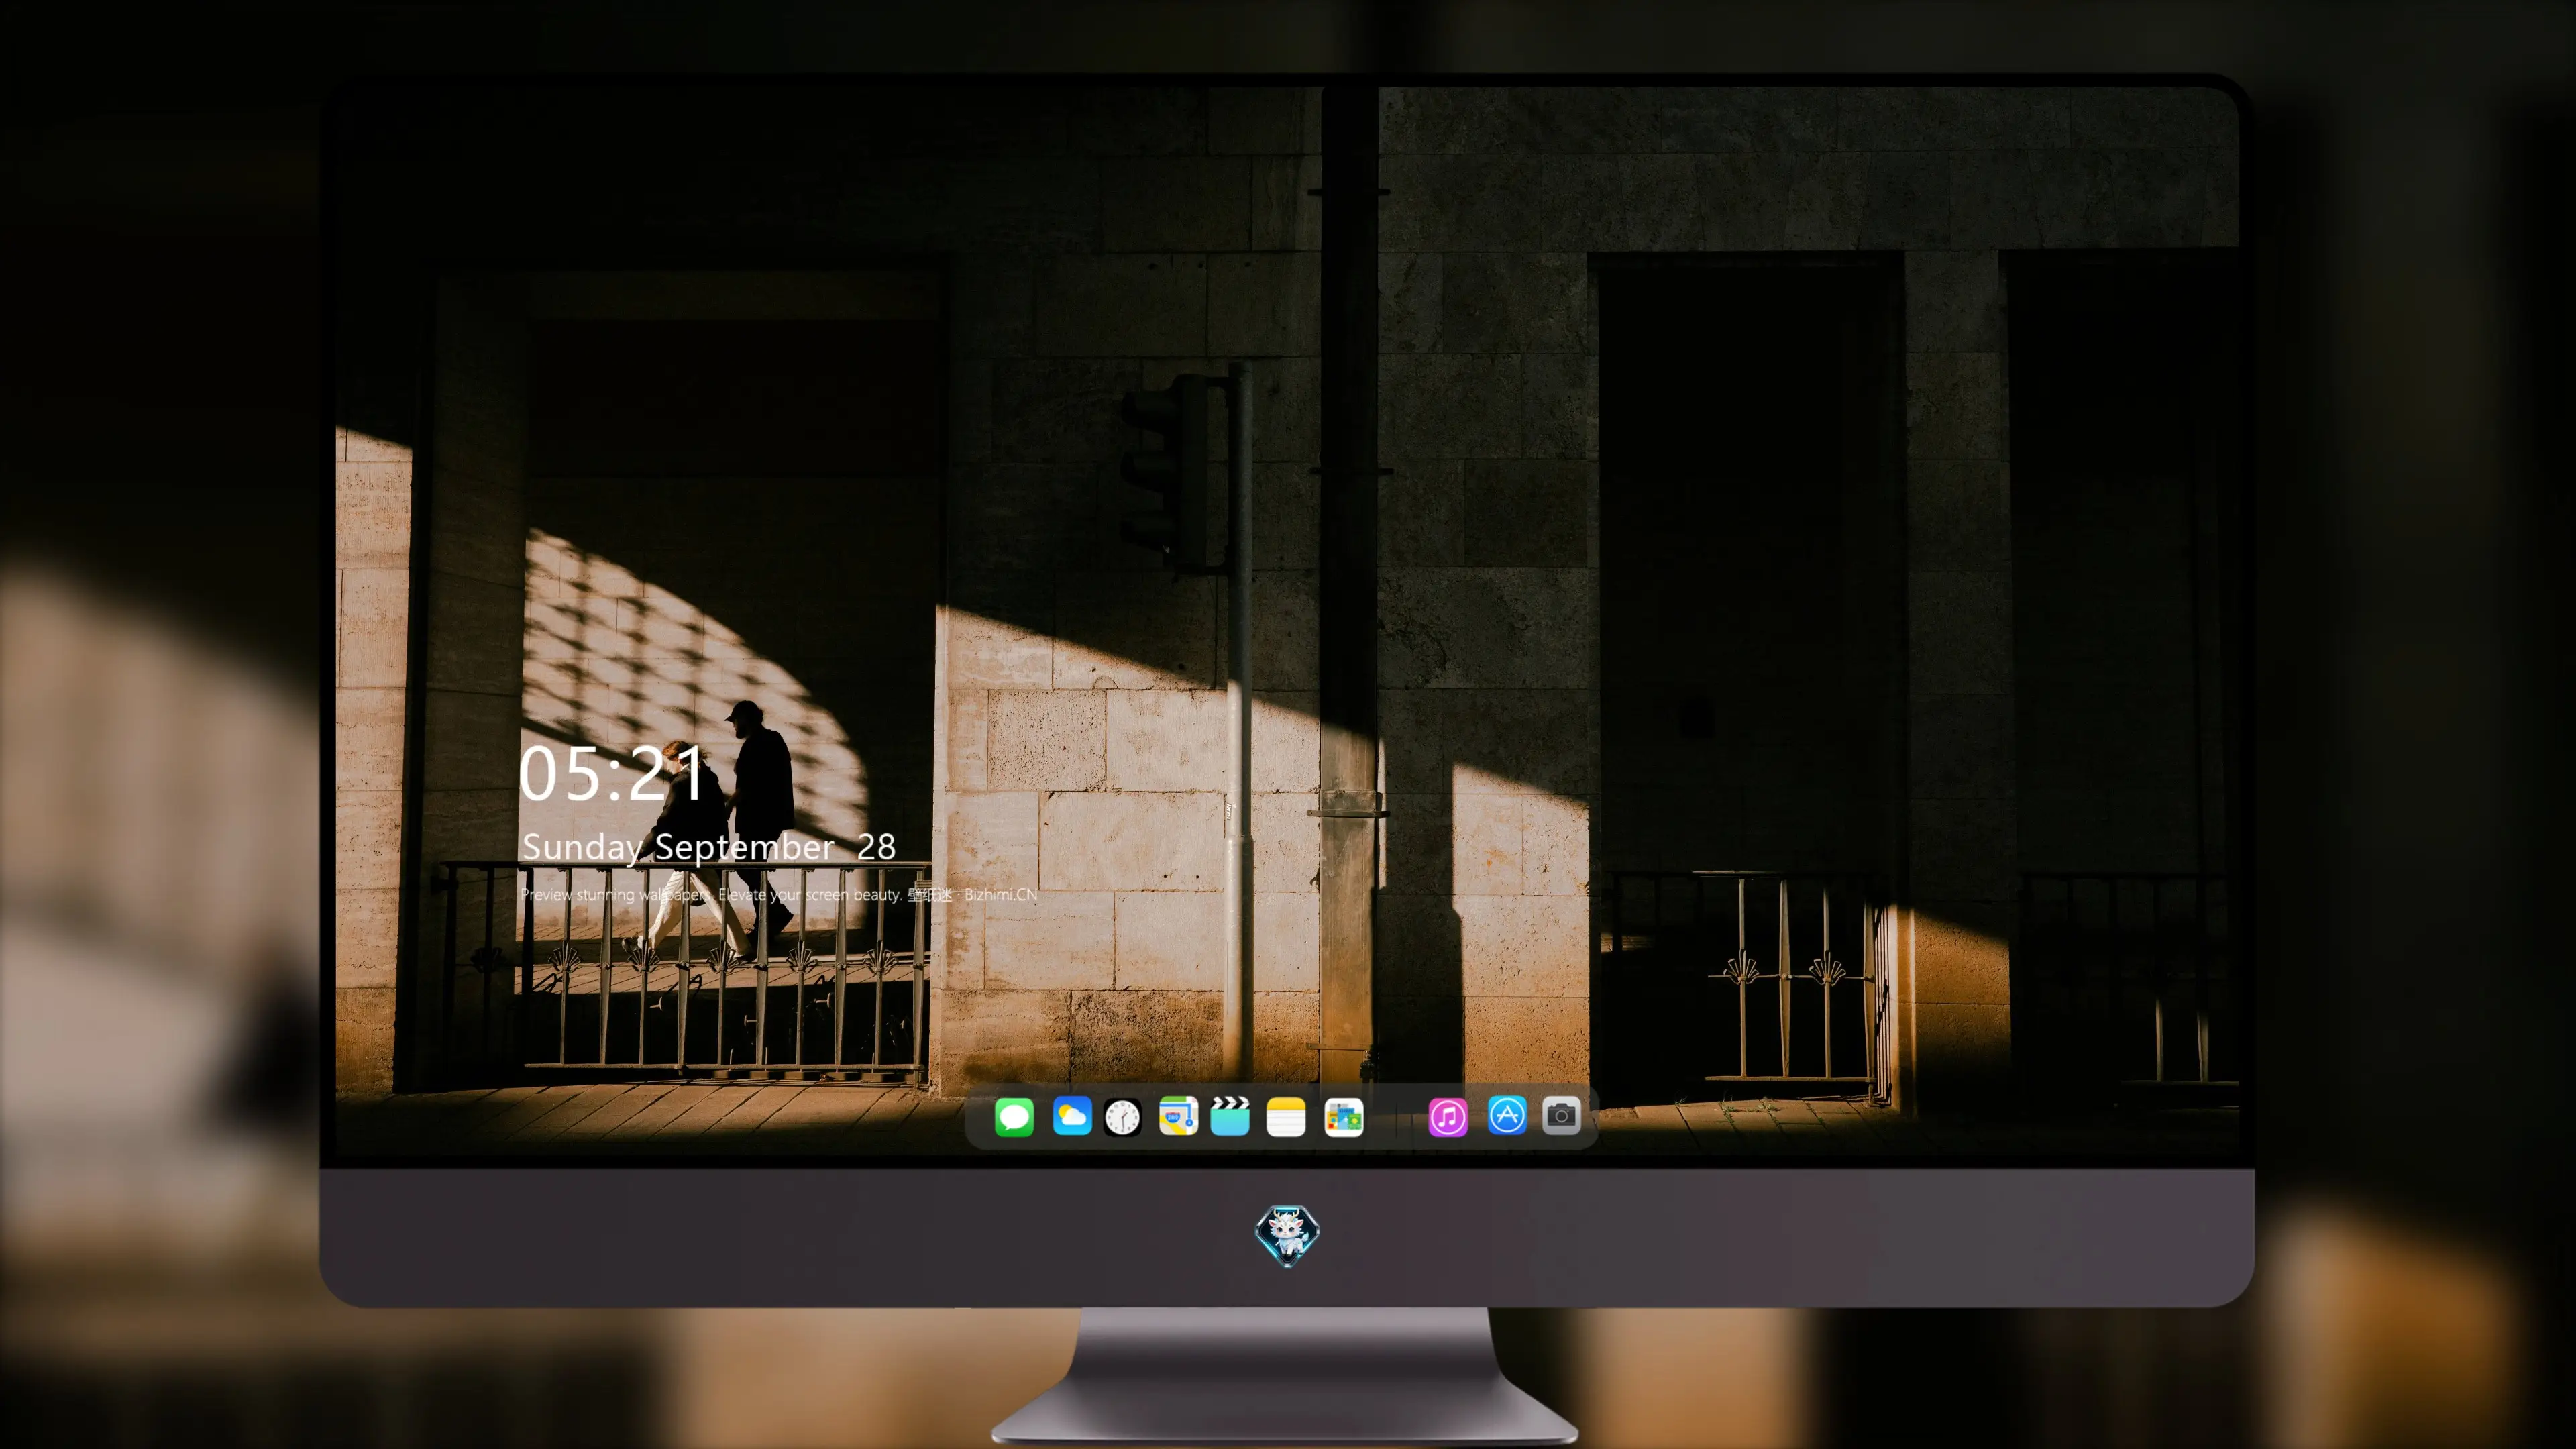
Task: Open the Videos clapperboard app
Action: (x=1230, y=1116)
